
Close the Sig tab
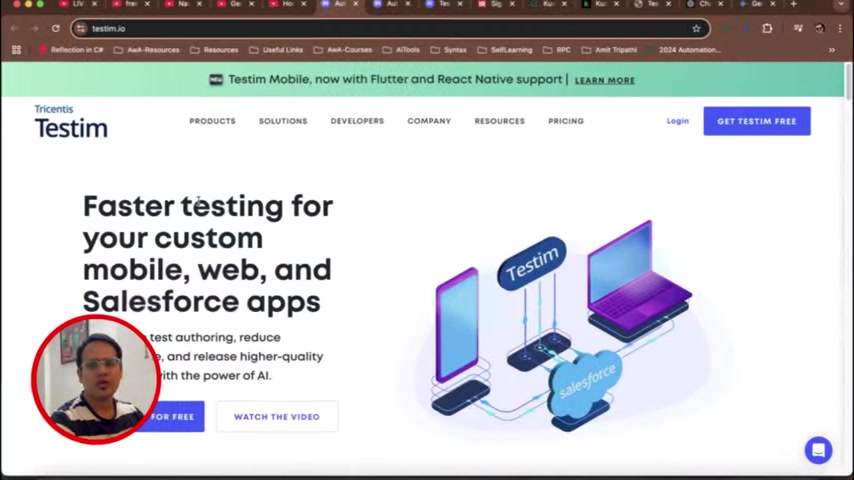coord(512,4)
